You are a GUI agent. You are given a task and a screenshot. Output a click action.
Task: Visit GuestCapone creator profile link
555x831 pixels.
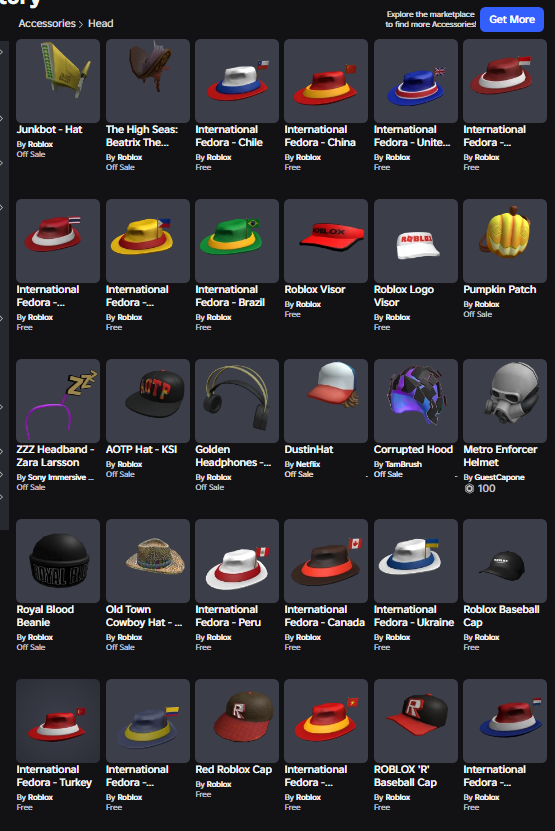click(x=499, y=477)
